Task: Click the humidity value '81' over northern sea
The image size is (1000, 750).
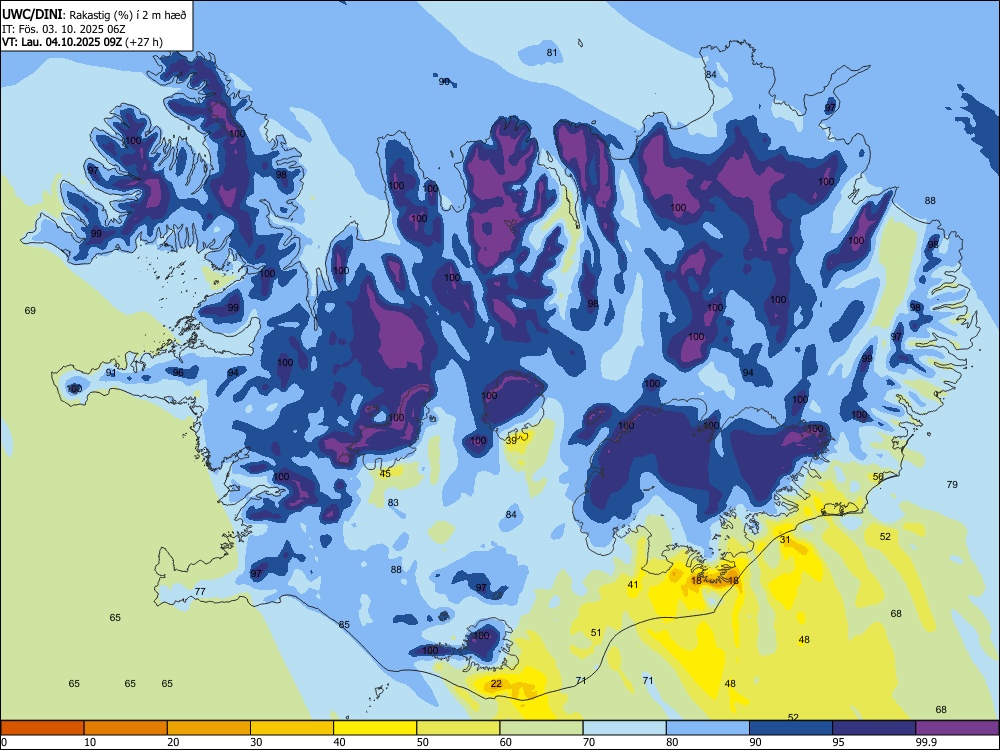Action: pos(552,52)
